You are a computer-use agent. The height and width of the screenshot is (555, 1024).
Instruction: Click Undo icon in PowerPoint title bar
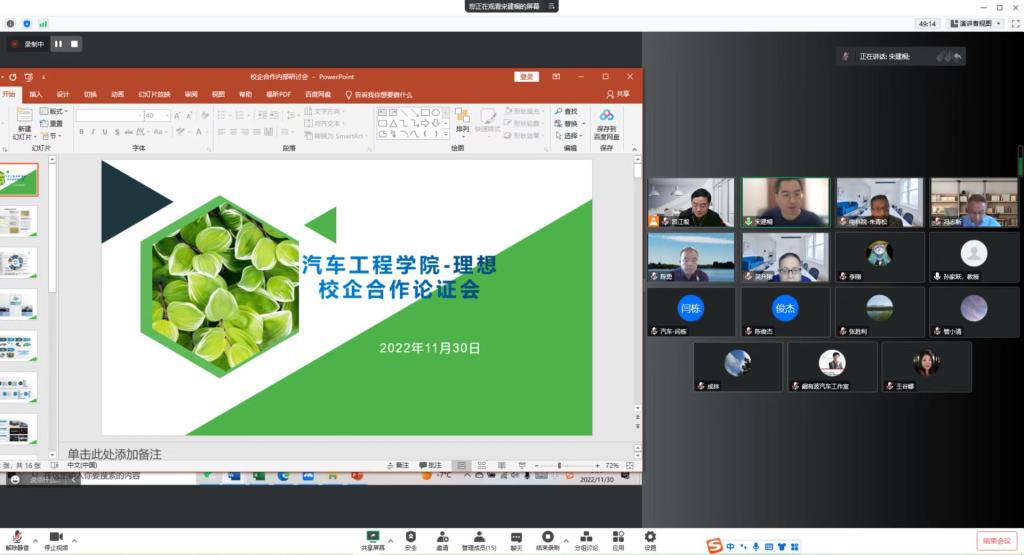(12, 76)
